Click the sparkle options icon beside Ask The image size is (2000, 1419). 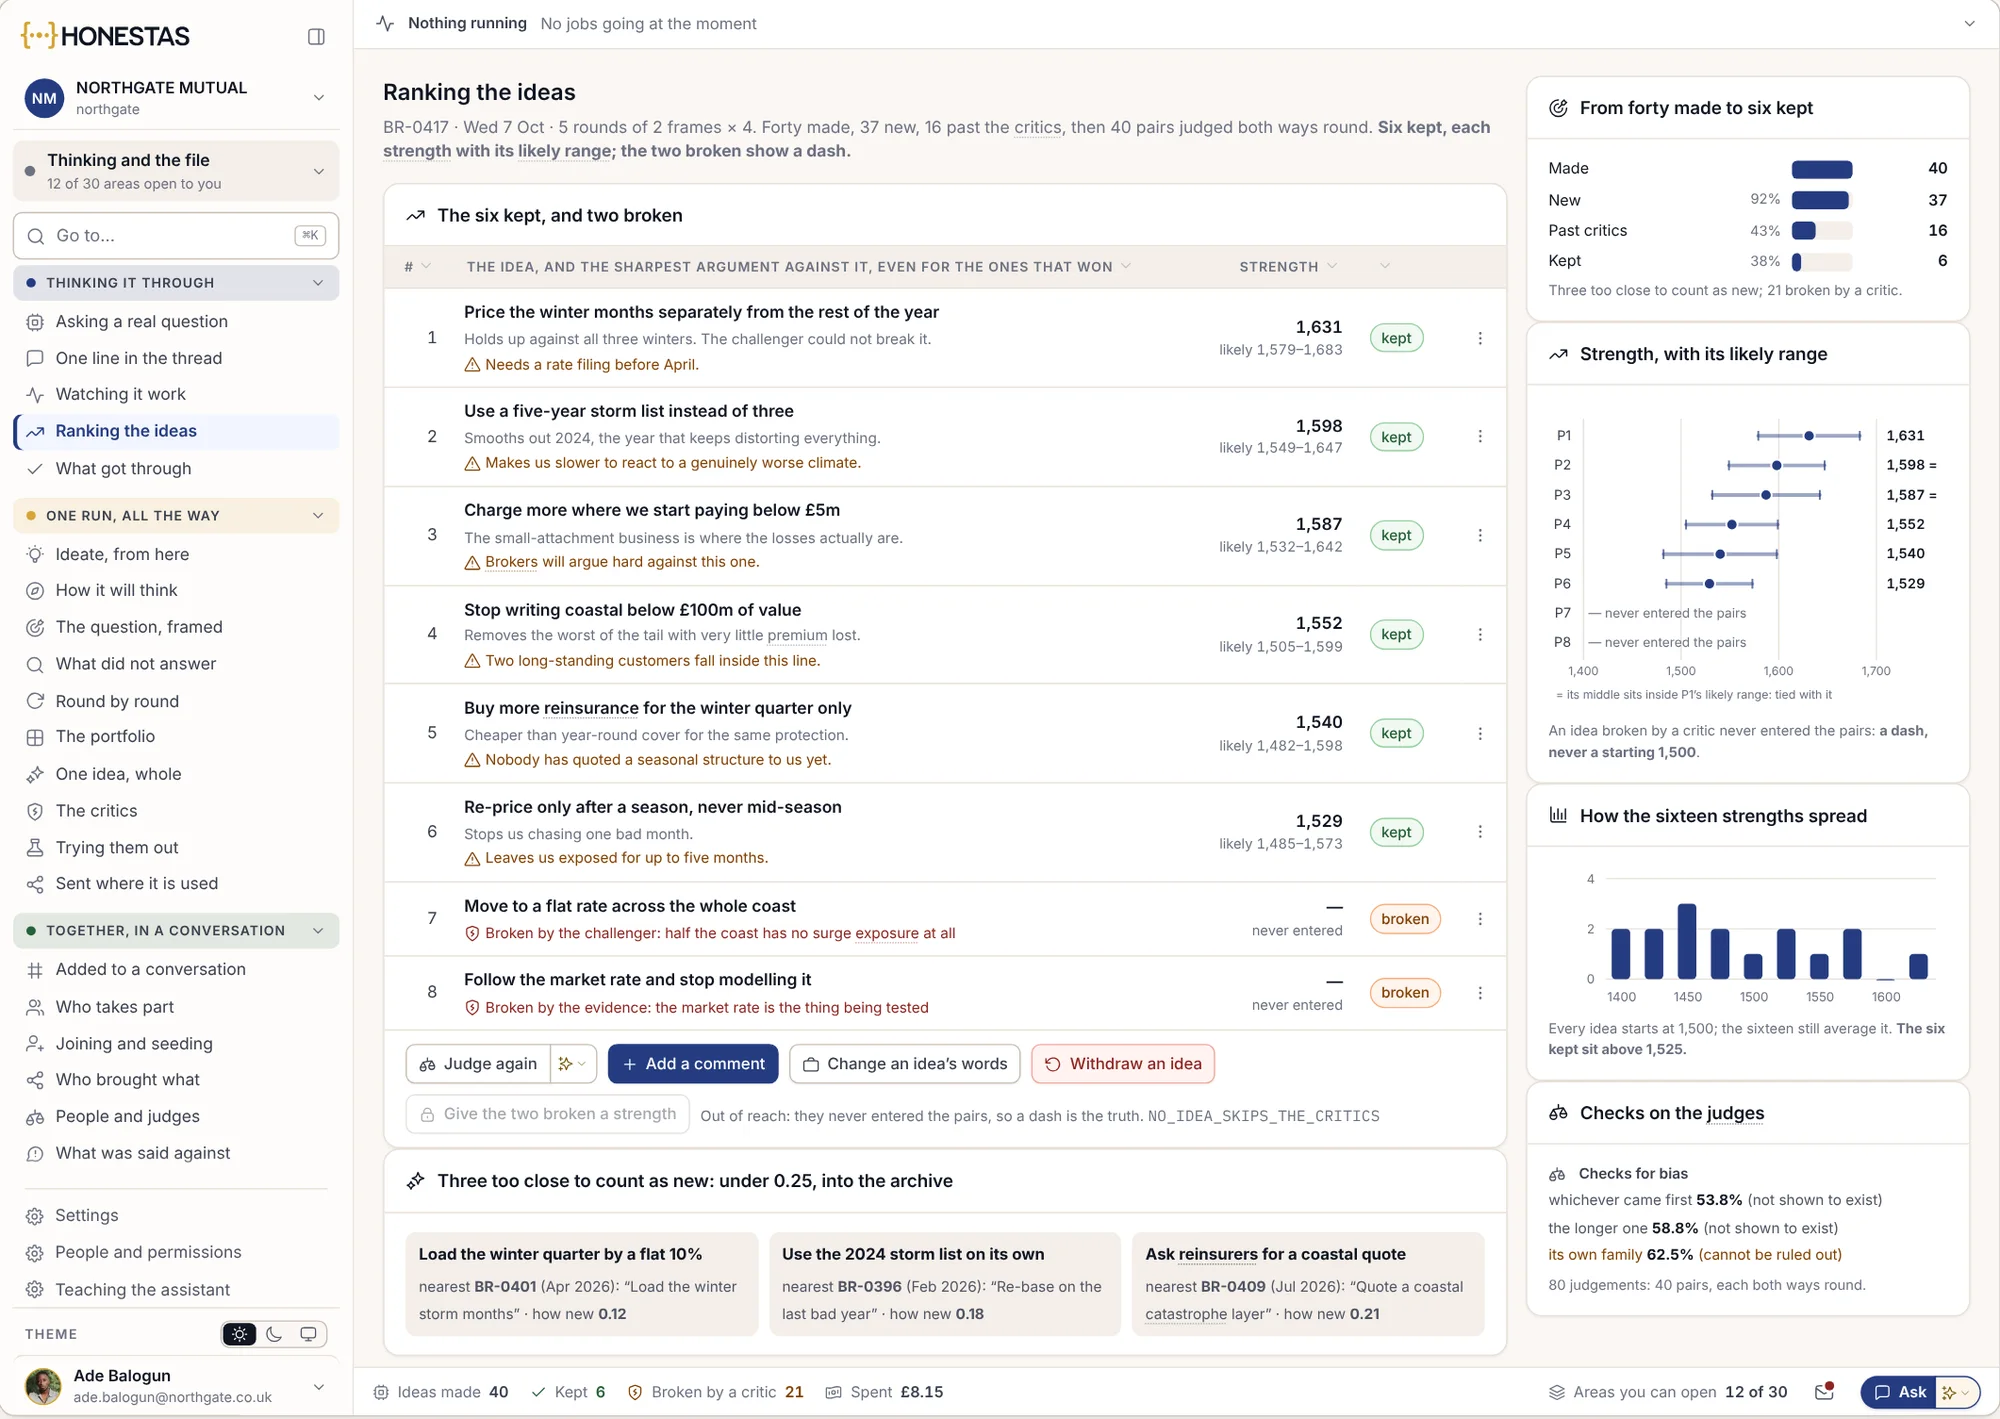pyautogui.click(x=1956, y=1392)
